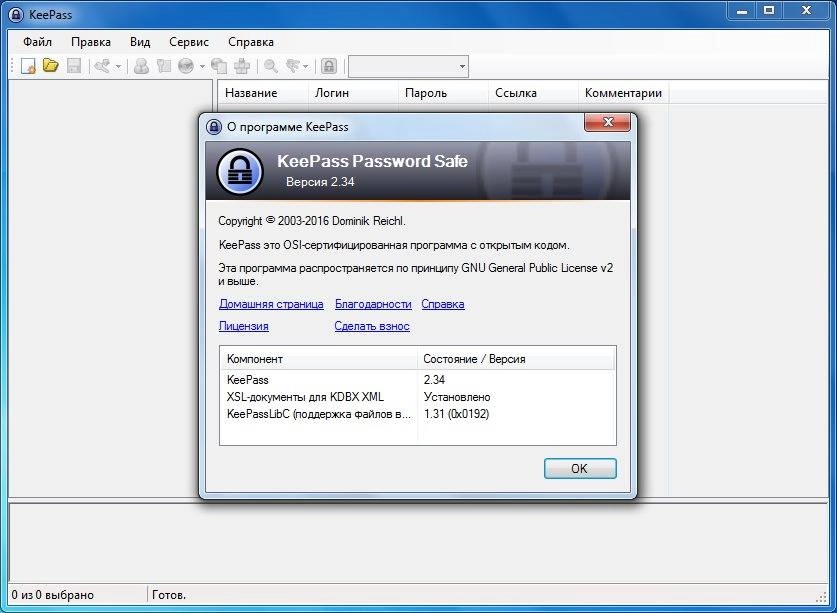Sort entries by Пароль column
This screenshot has width=837, height=613.
tap(444, 93)
